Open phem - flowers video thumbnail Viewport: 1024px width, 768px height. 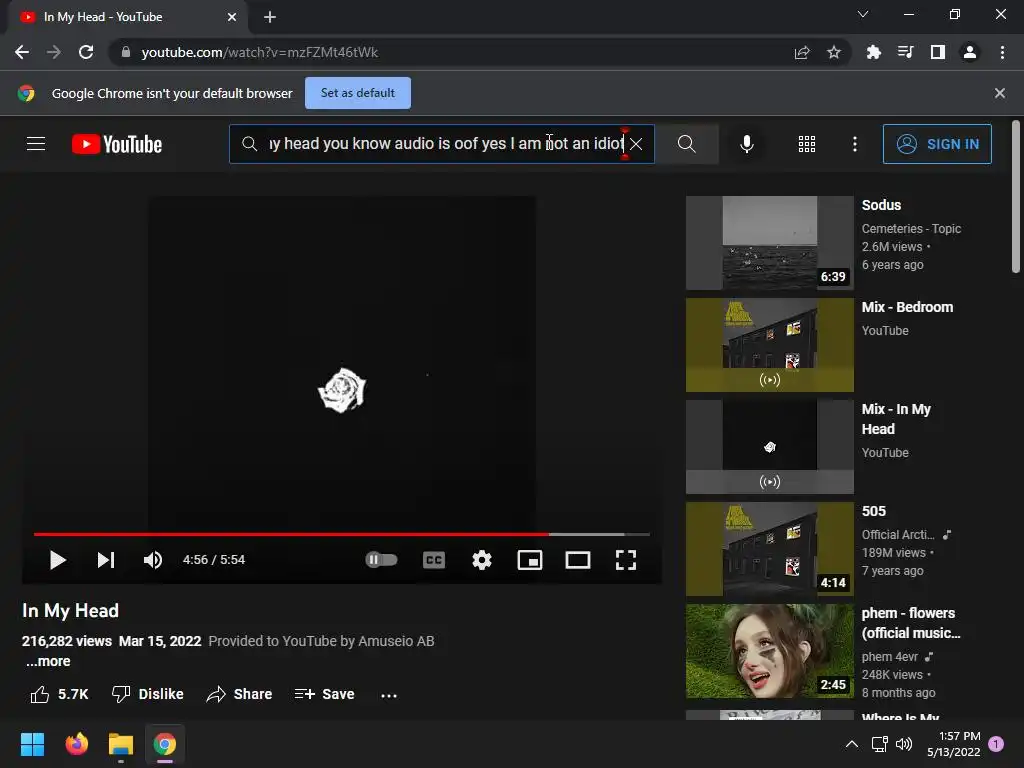click(x=769, y=650)
